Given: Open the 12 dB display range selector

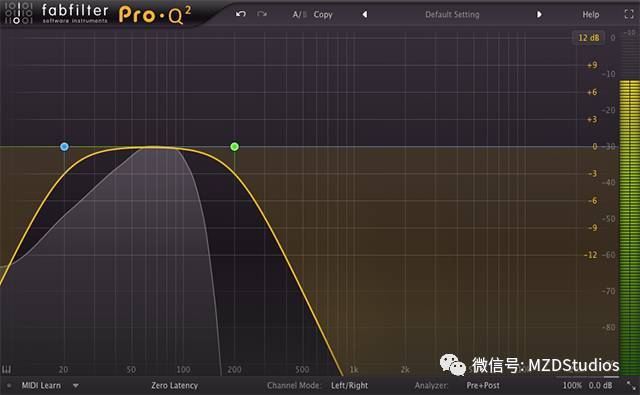Looking at the screenshot, I should point(589,38).
